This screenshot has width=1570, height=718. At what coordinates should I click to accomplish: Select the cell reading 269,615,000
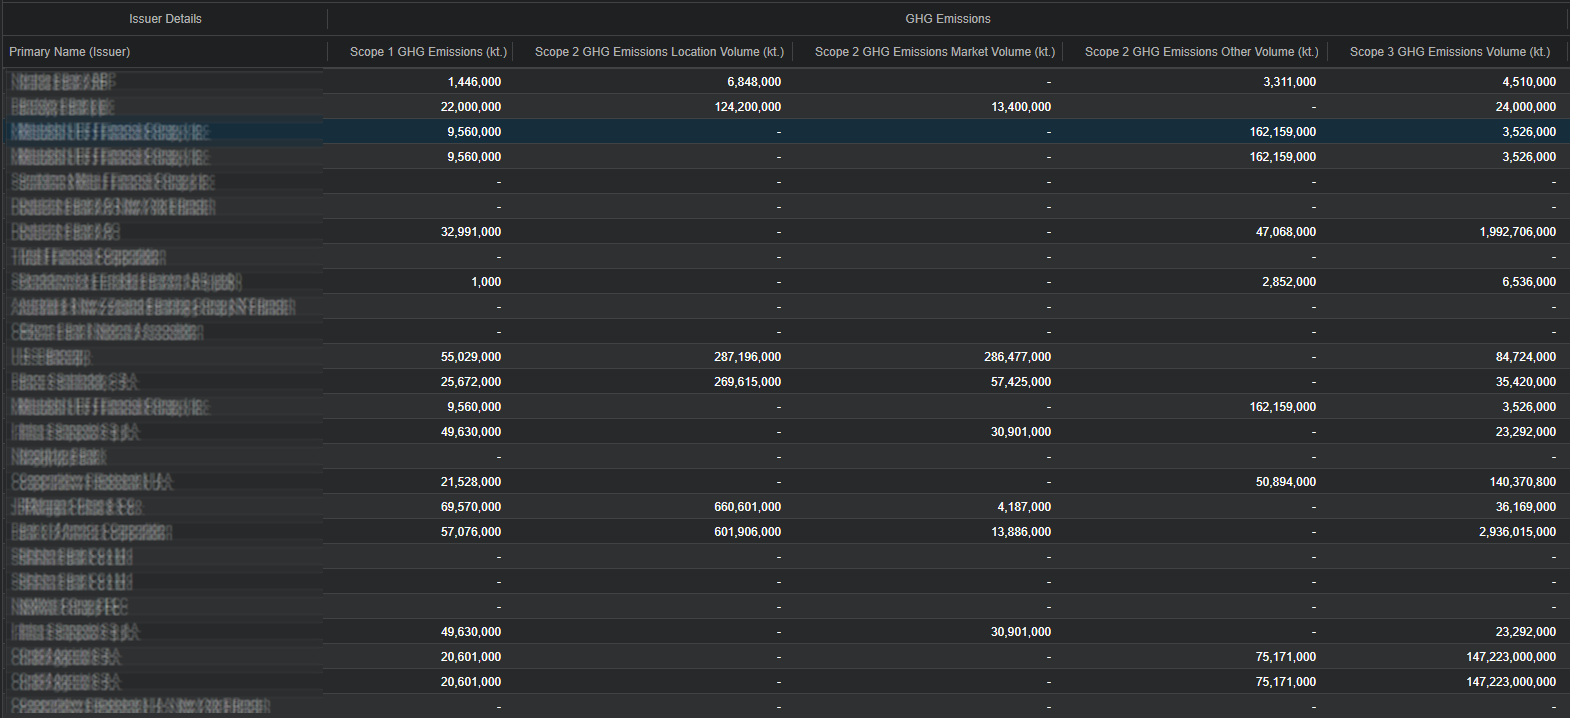(x=748, y=382)
